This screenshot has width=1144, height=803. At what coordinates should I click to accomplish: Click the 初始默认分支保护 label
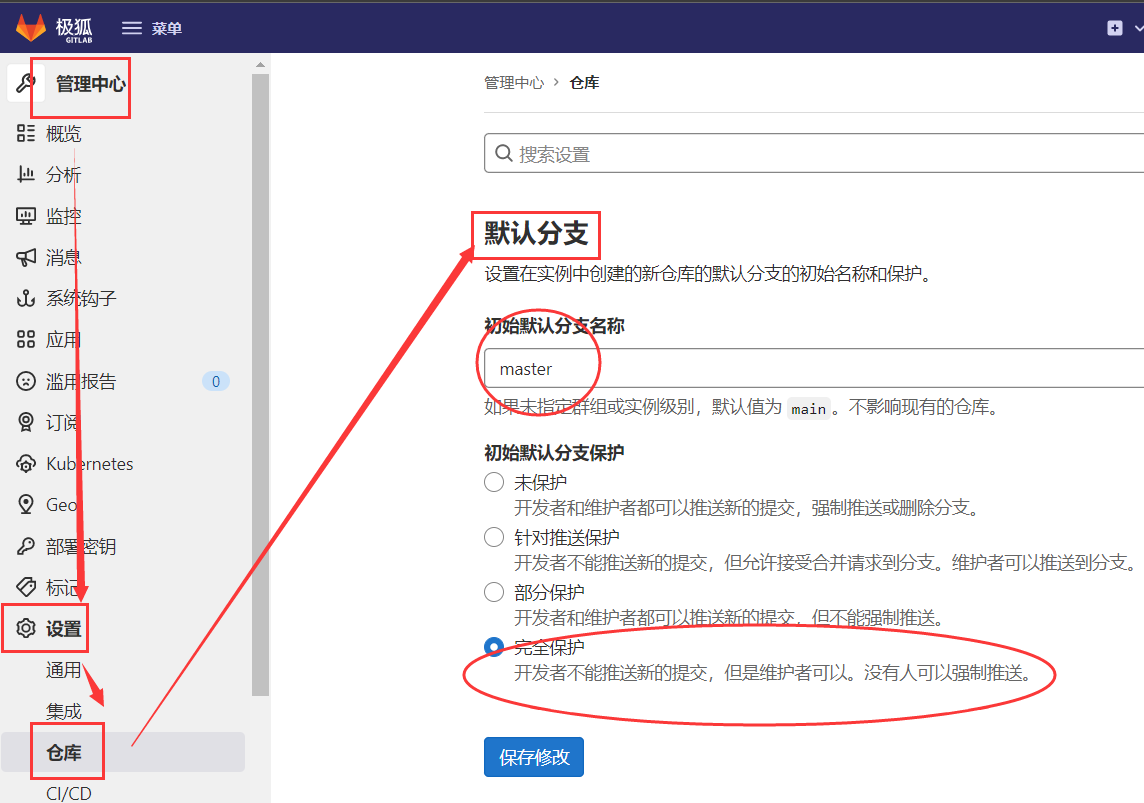554,453
